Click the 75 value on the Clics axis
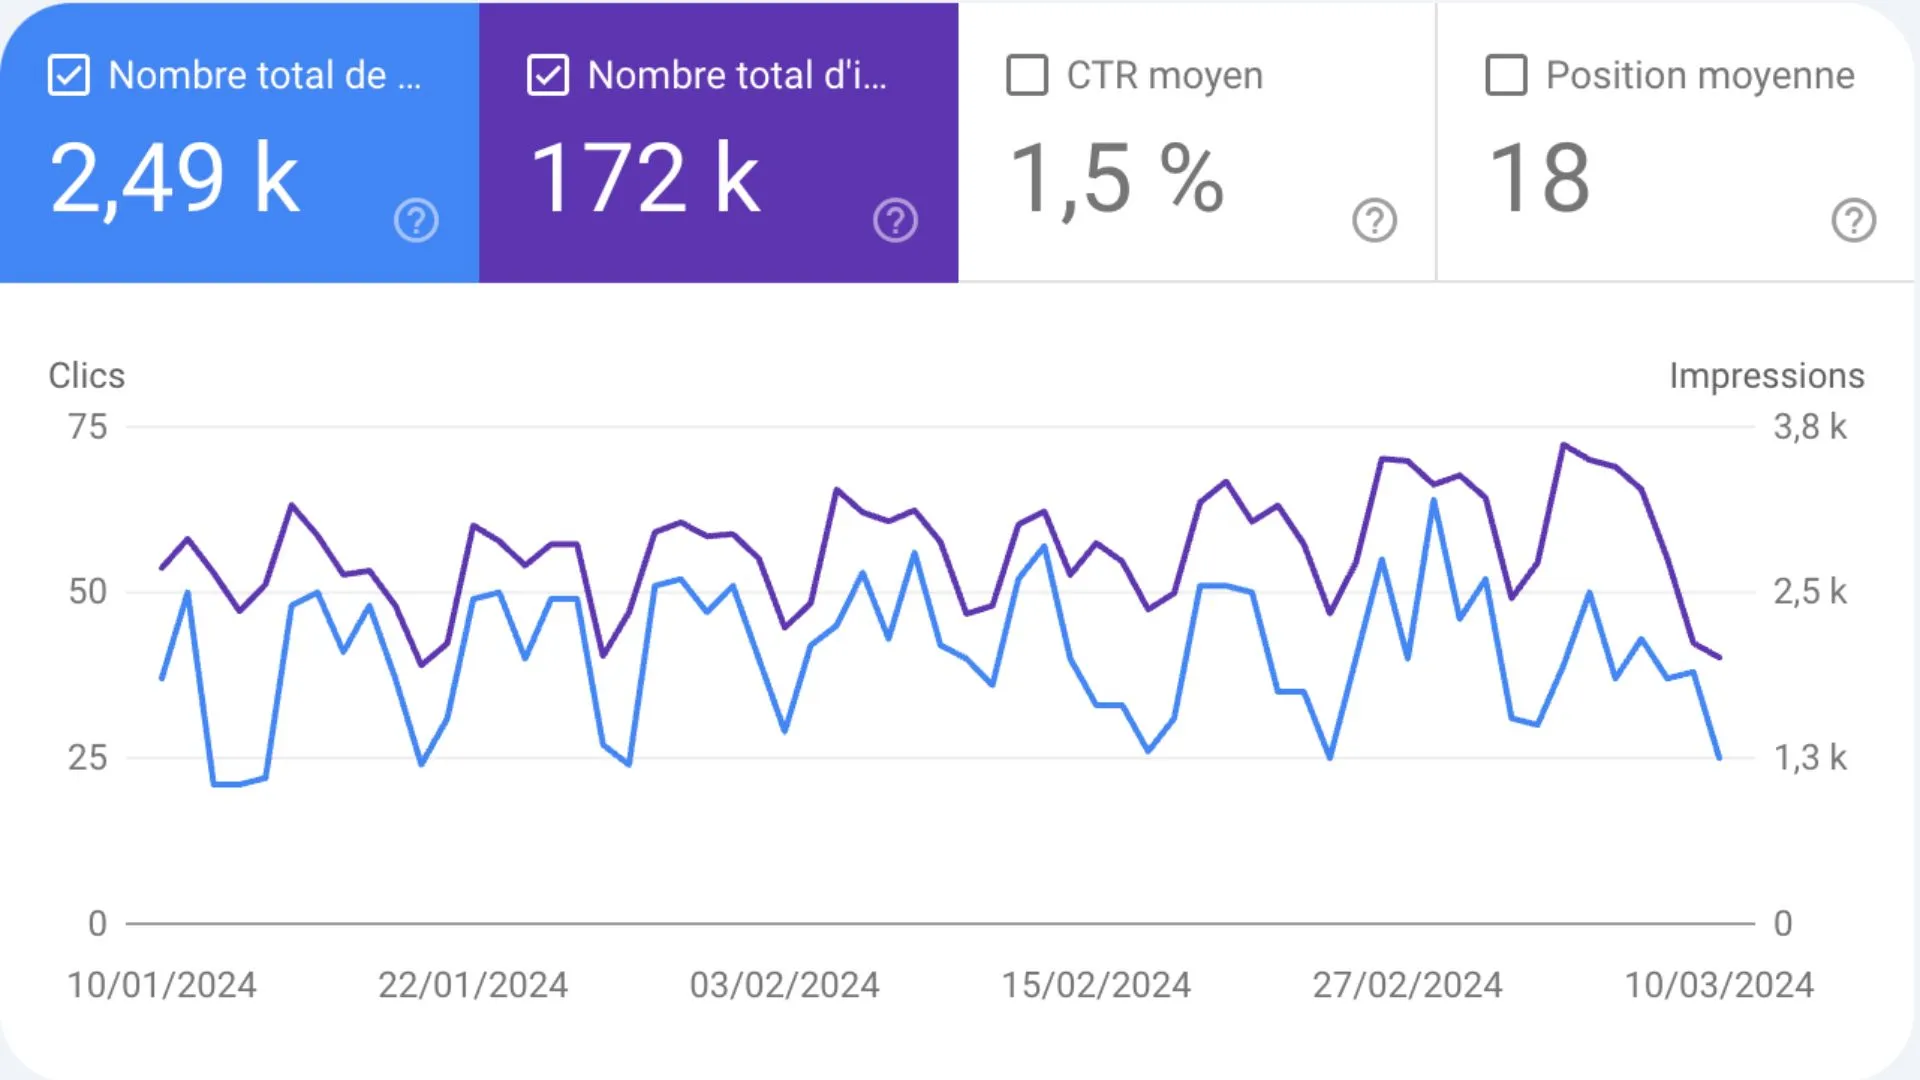This screenshot has width=1920, height=1080. [x=89, y=427]
